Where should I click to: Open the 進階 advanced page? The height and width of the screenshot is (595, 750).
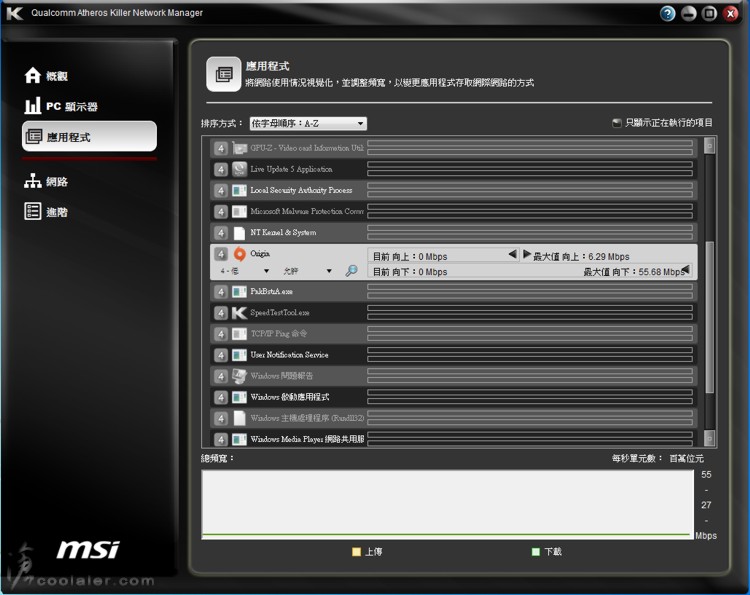pos(46,211)
